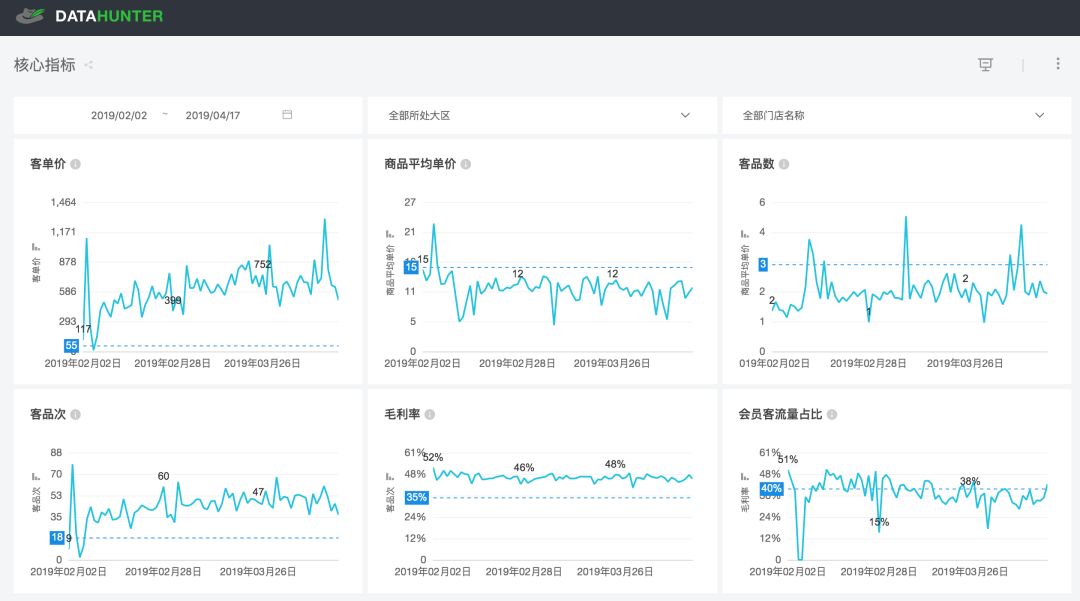Image resolution: width=1080 pixels, height=601 pixels.
Task: Click the 40% reference line label in 会员客流量占比 chart
Action: [771, 489]
